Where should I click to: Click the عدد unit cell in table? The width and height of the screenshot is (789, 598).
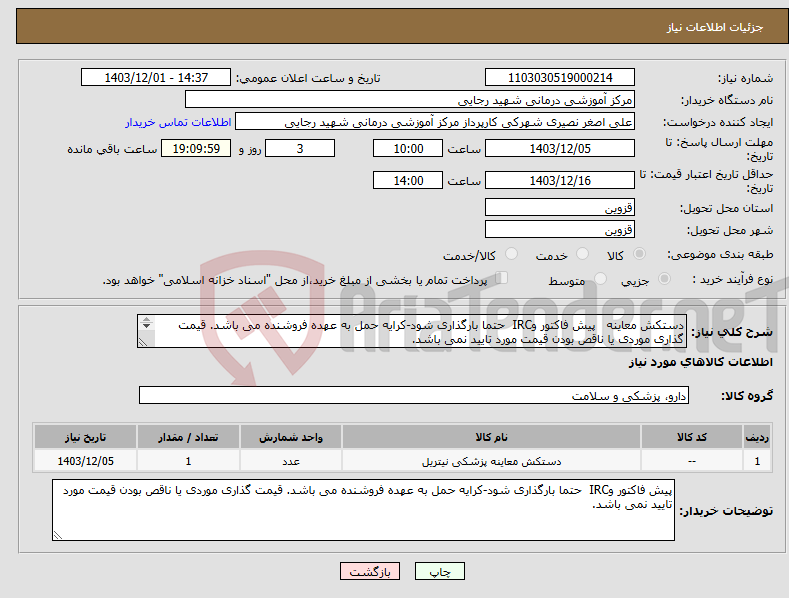291,461
